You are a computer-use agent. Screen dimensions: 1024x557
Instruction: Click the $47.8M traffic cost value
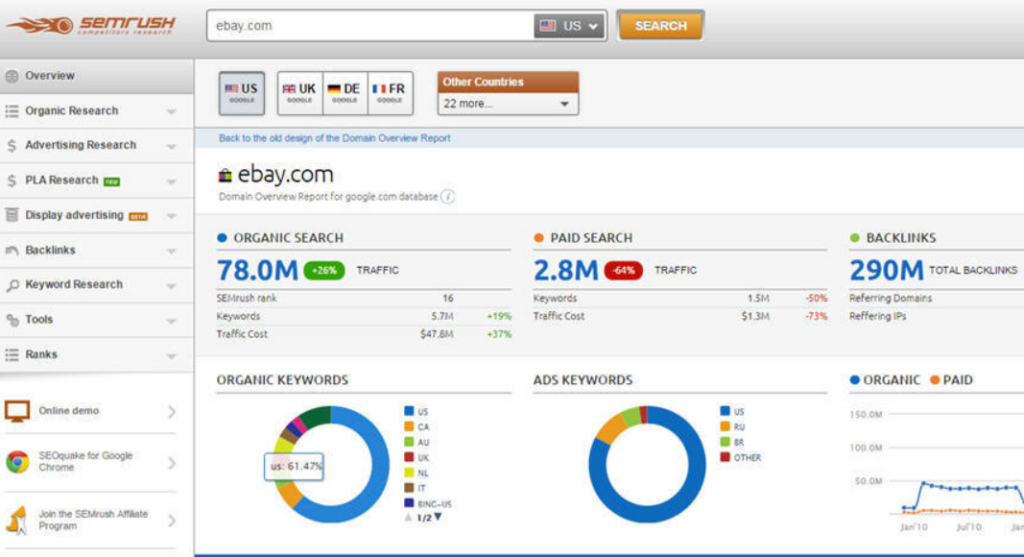(437, 334)
